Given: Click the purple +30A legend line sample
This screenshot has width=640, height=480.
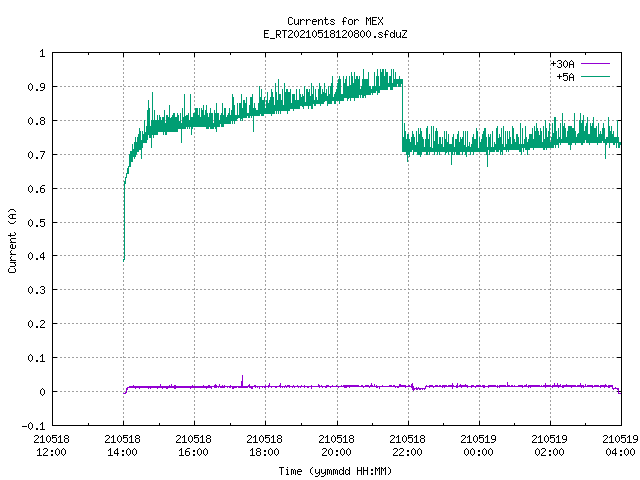Looking at the screenshot, I should 595,64.
